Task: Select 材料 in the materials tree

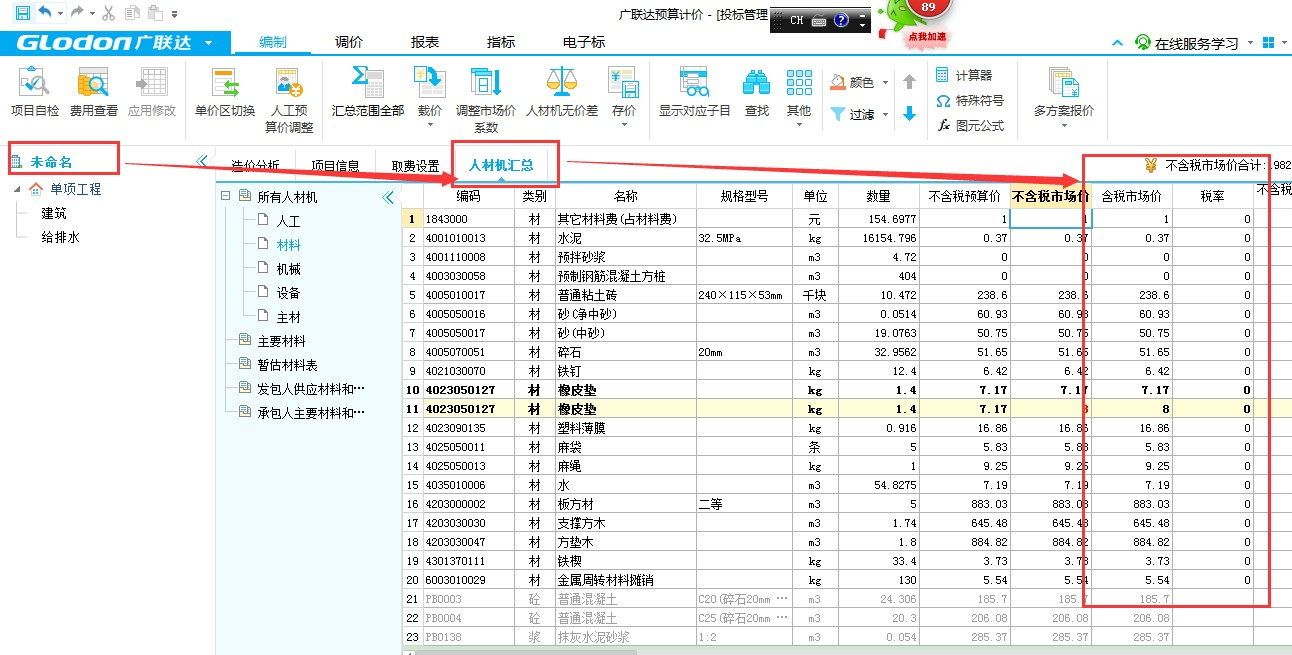Action: click(x=288, y=245)
